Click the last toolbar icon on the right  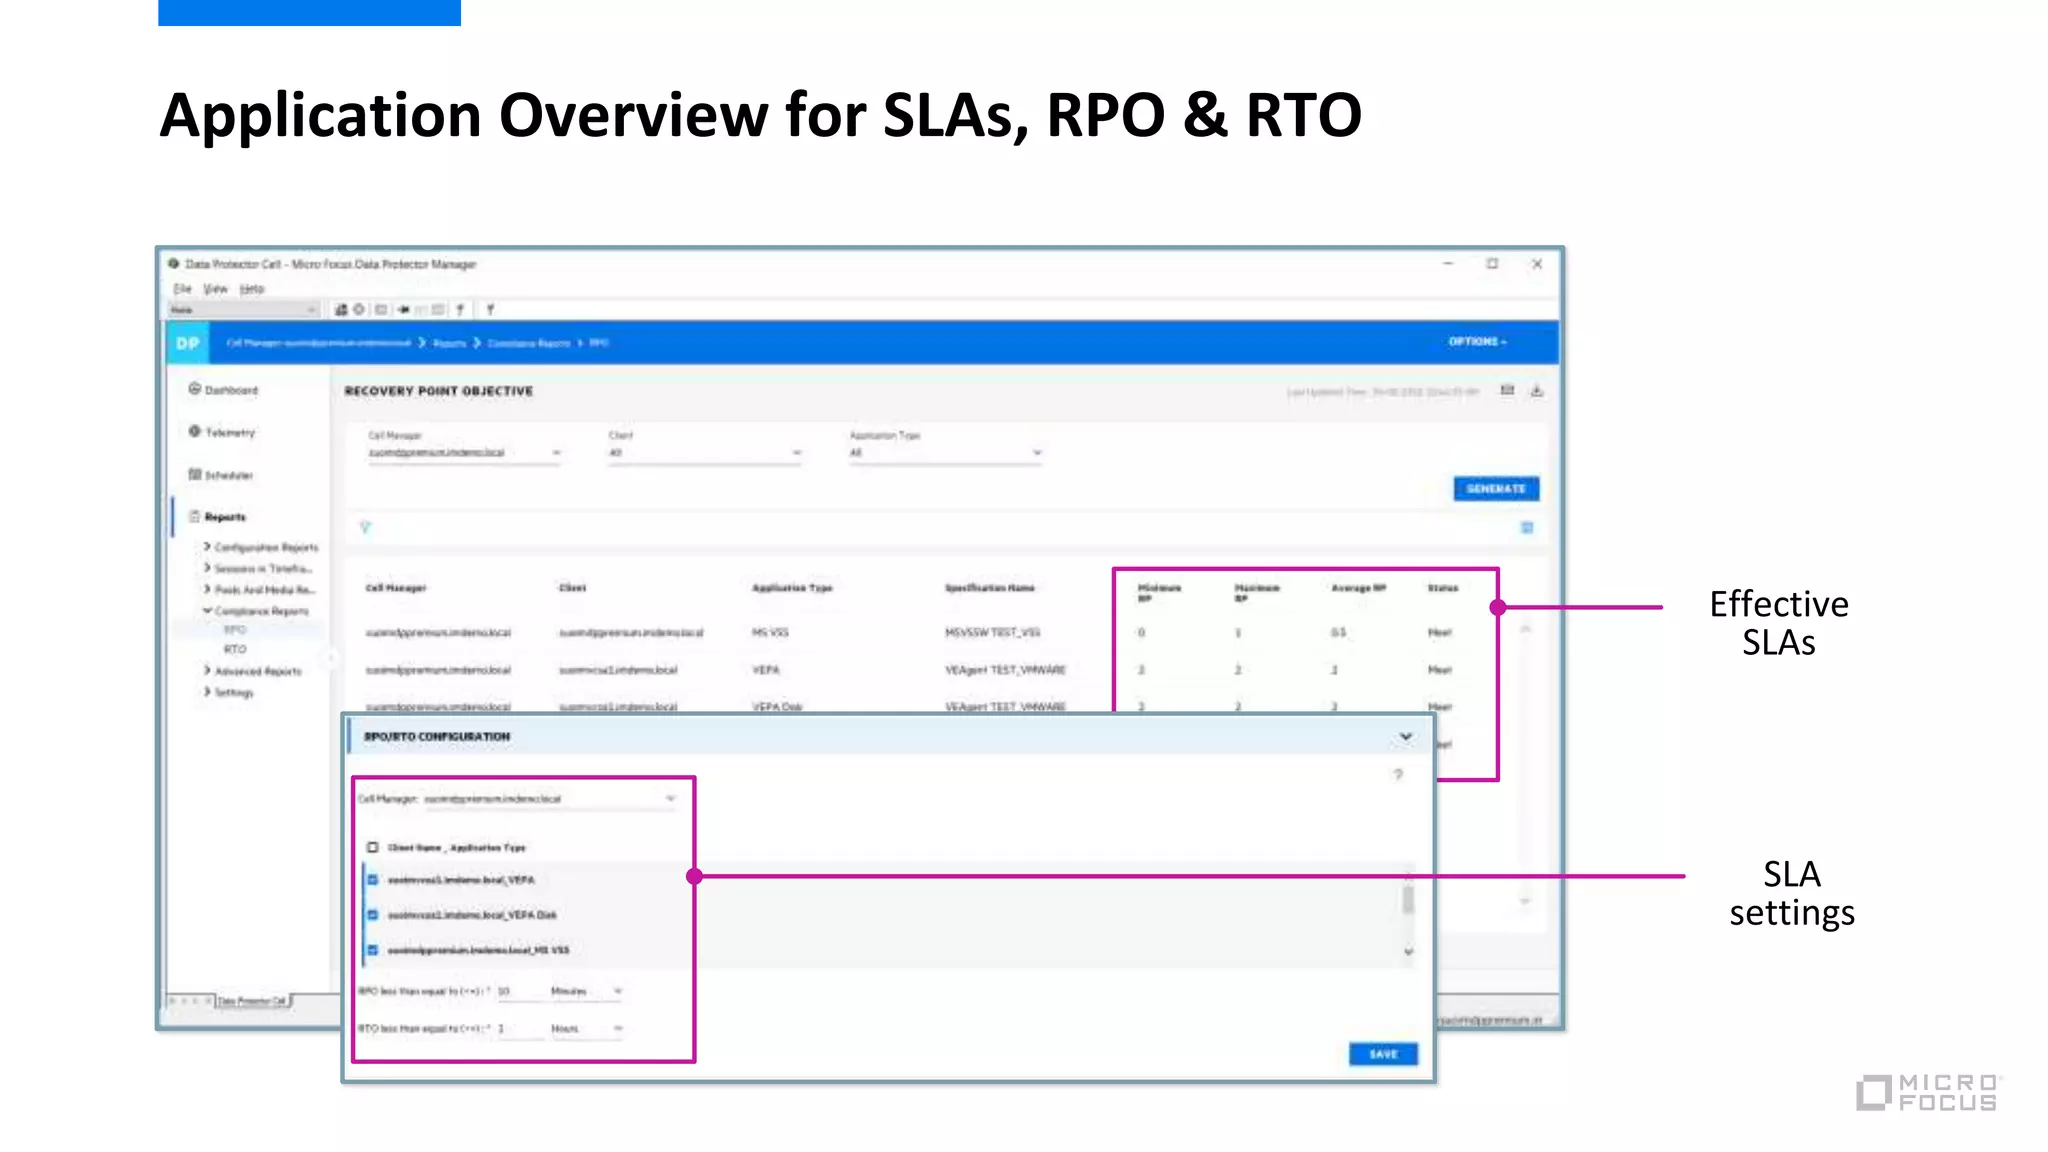(490, 310)
